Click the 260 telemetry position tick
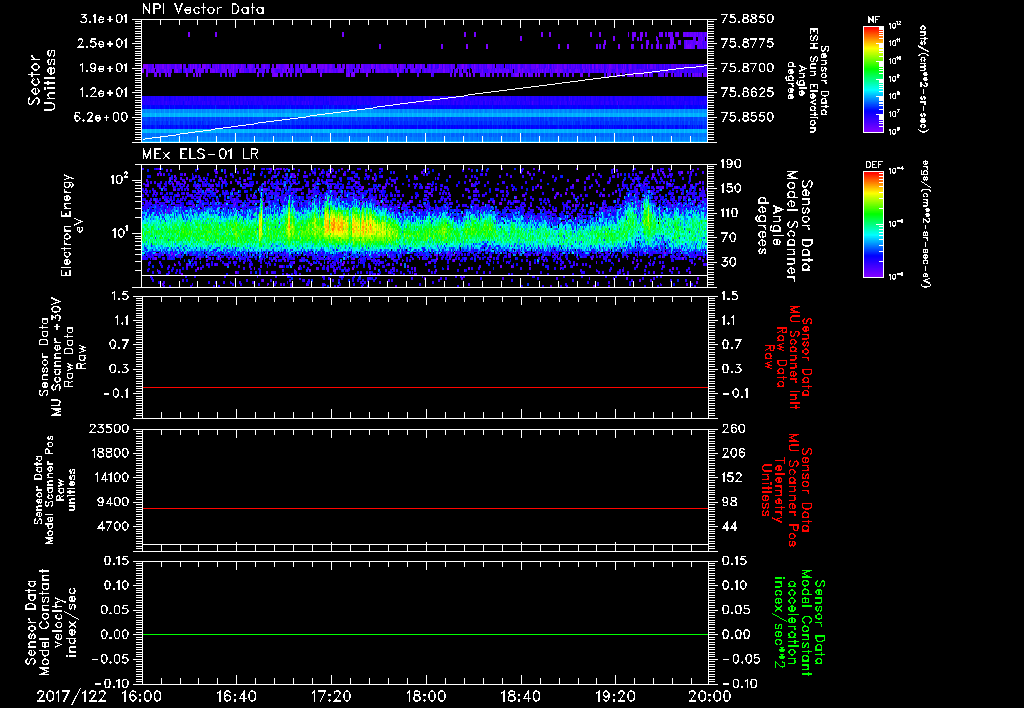1024x708 pixels. 732,428
